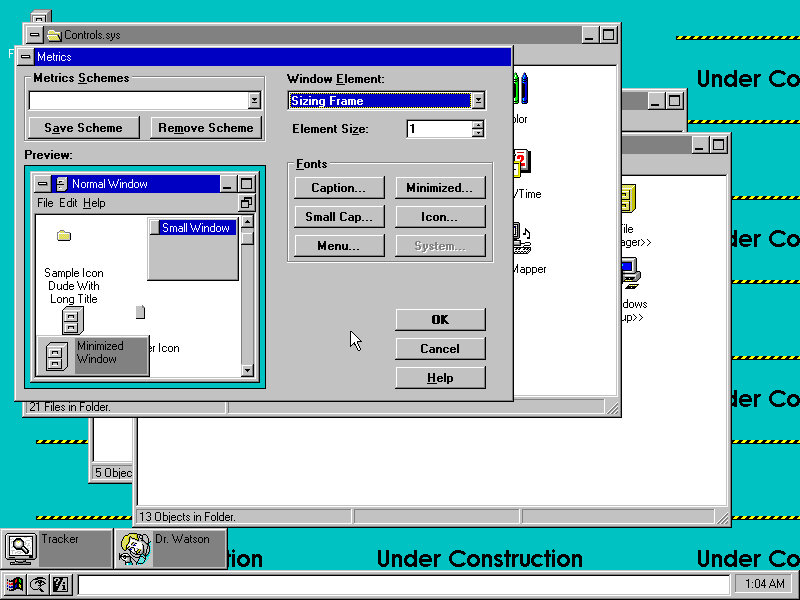This screenshot has height=600, width=800.
Task: Open the Help menu in preview window
Action: tap(94, 203)
